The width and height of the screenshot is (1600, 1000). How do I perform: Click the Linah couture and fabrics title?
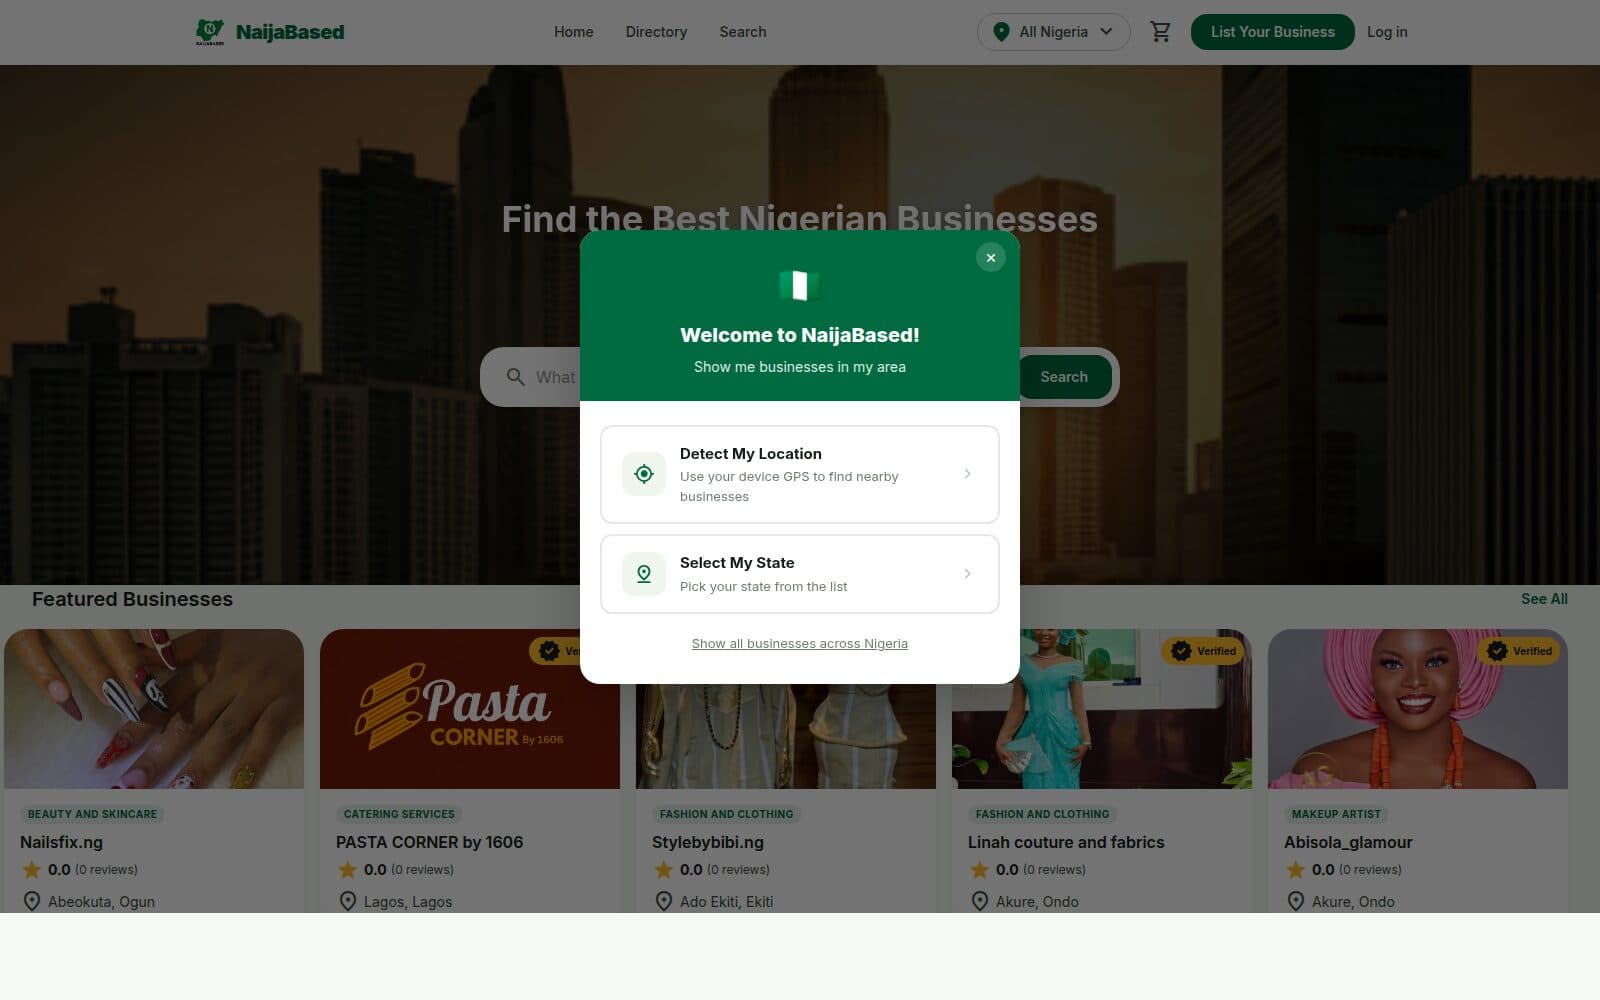tap(1066, 842)
